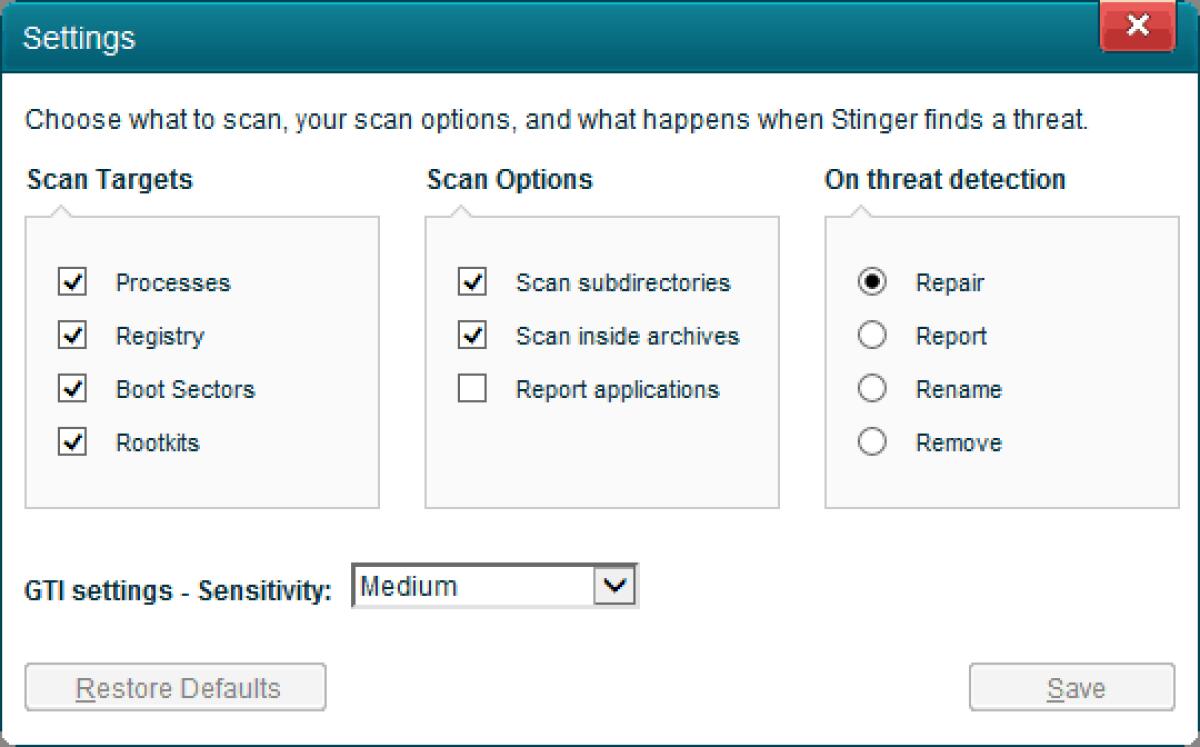Toggle the Rootkits checkbox off
Screen dimensions: 1200x747
point(70,443)
